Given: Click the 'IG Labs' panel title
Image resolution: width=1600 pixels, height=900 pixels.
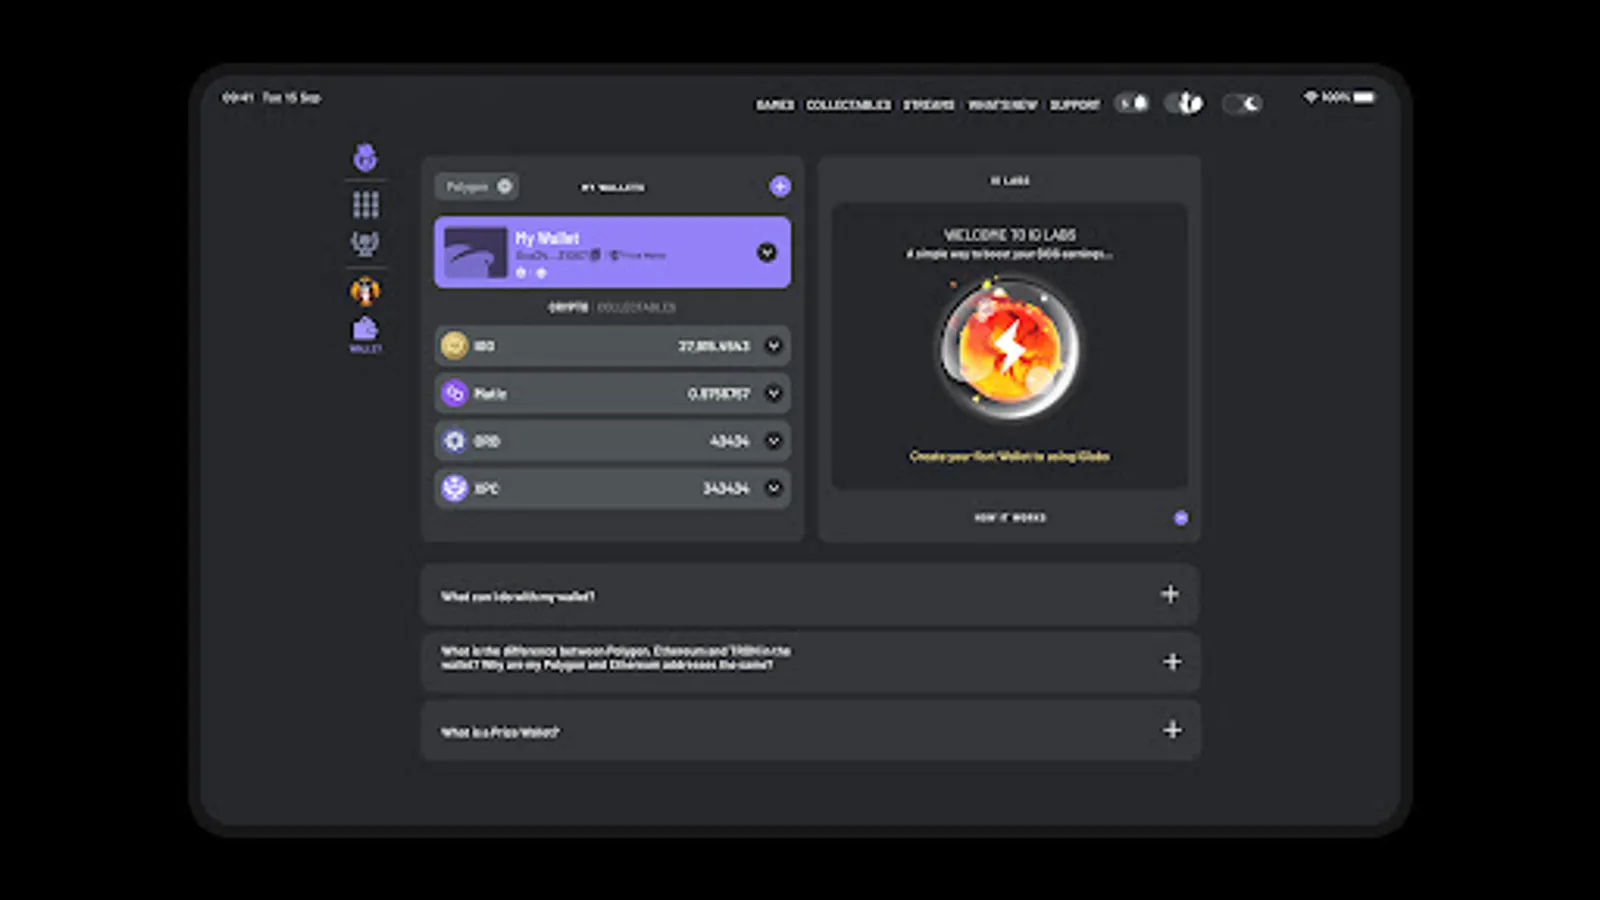Looking at the screenshot, I should tap(1010, 181).
